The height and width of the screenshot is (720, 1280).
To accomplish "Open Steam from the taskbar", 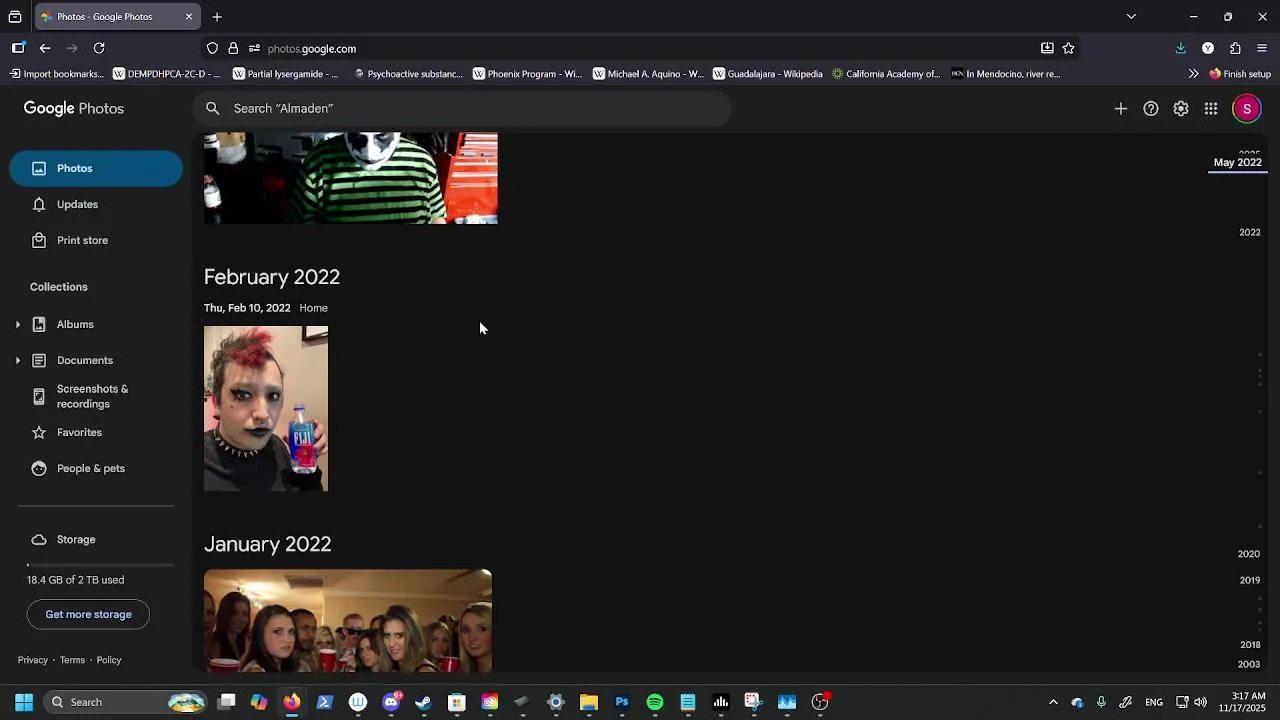I will [x=423, y=702].
